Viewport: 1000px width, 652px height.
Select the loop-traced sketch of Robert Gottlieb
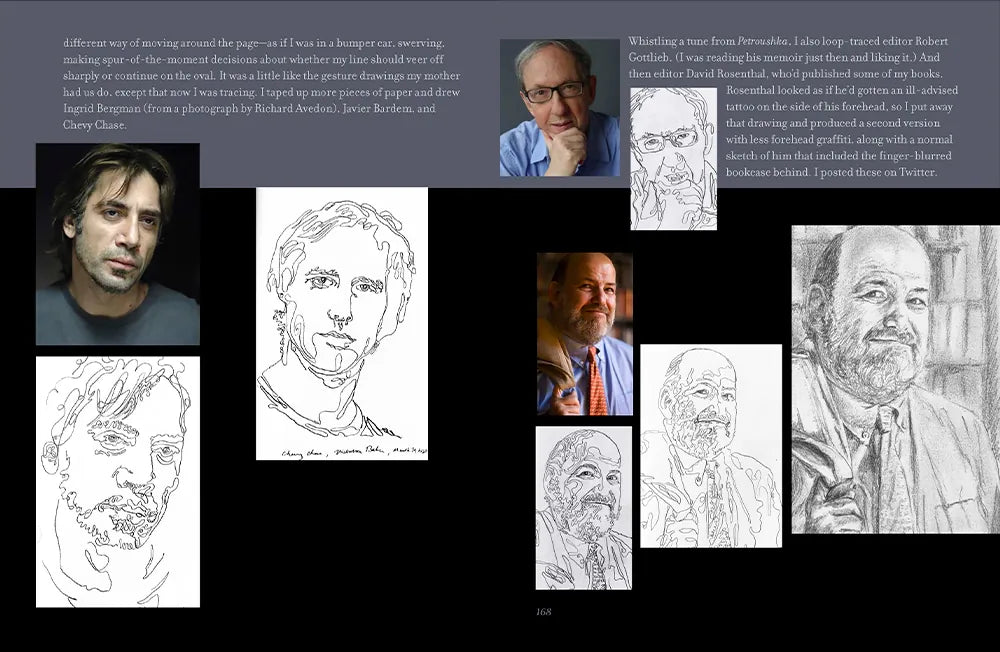(x=673, y=158)
